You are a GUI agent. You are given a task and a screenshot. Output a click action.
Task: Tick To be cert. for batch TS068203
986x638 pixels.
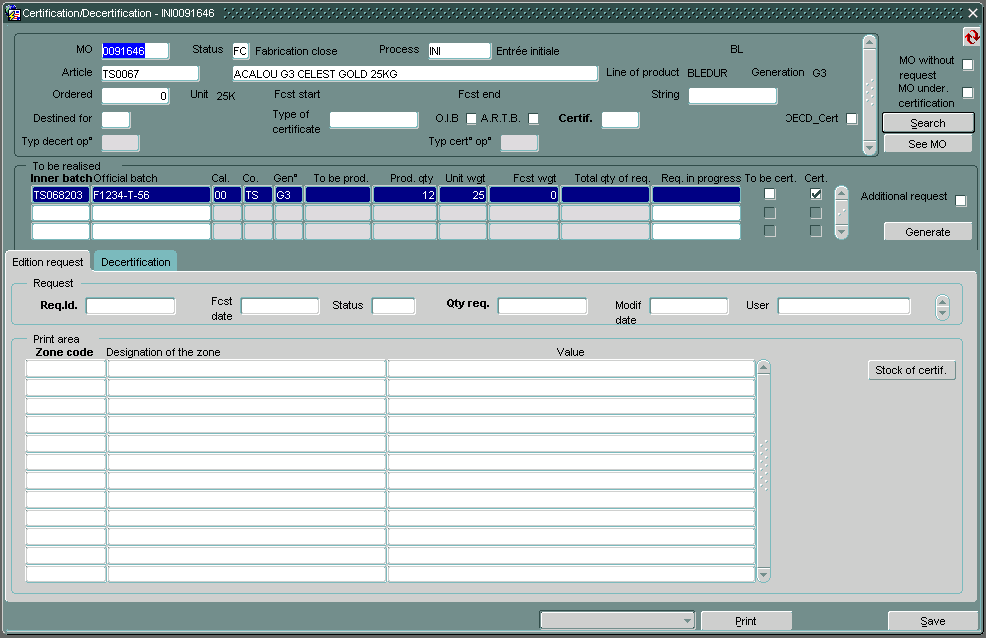(x=770, y=194)
